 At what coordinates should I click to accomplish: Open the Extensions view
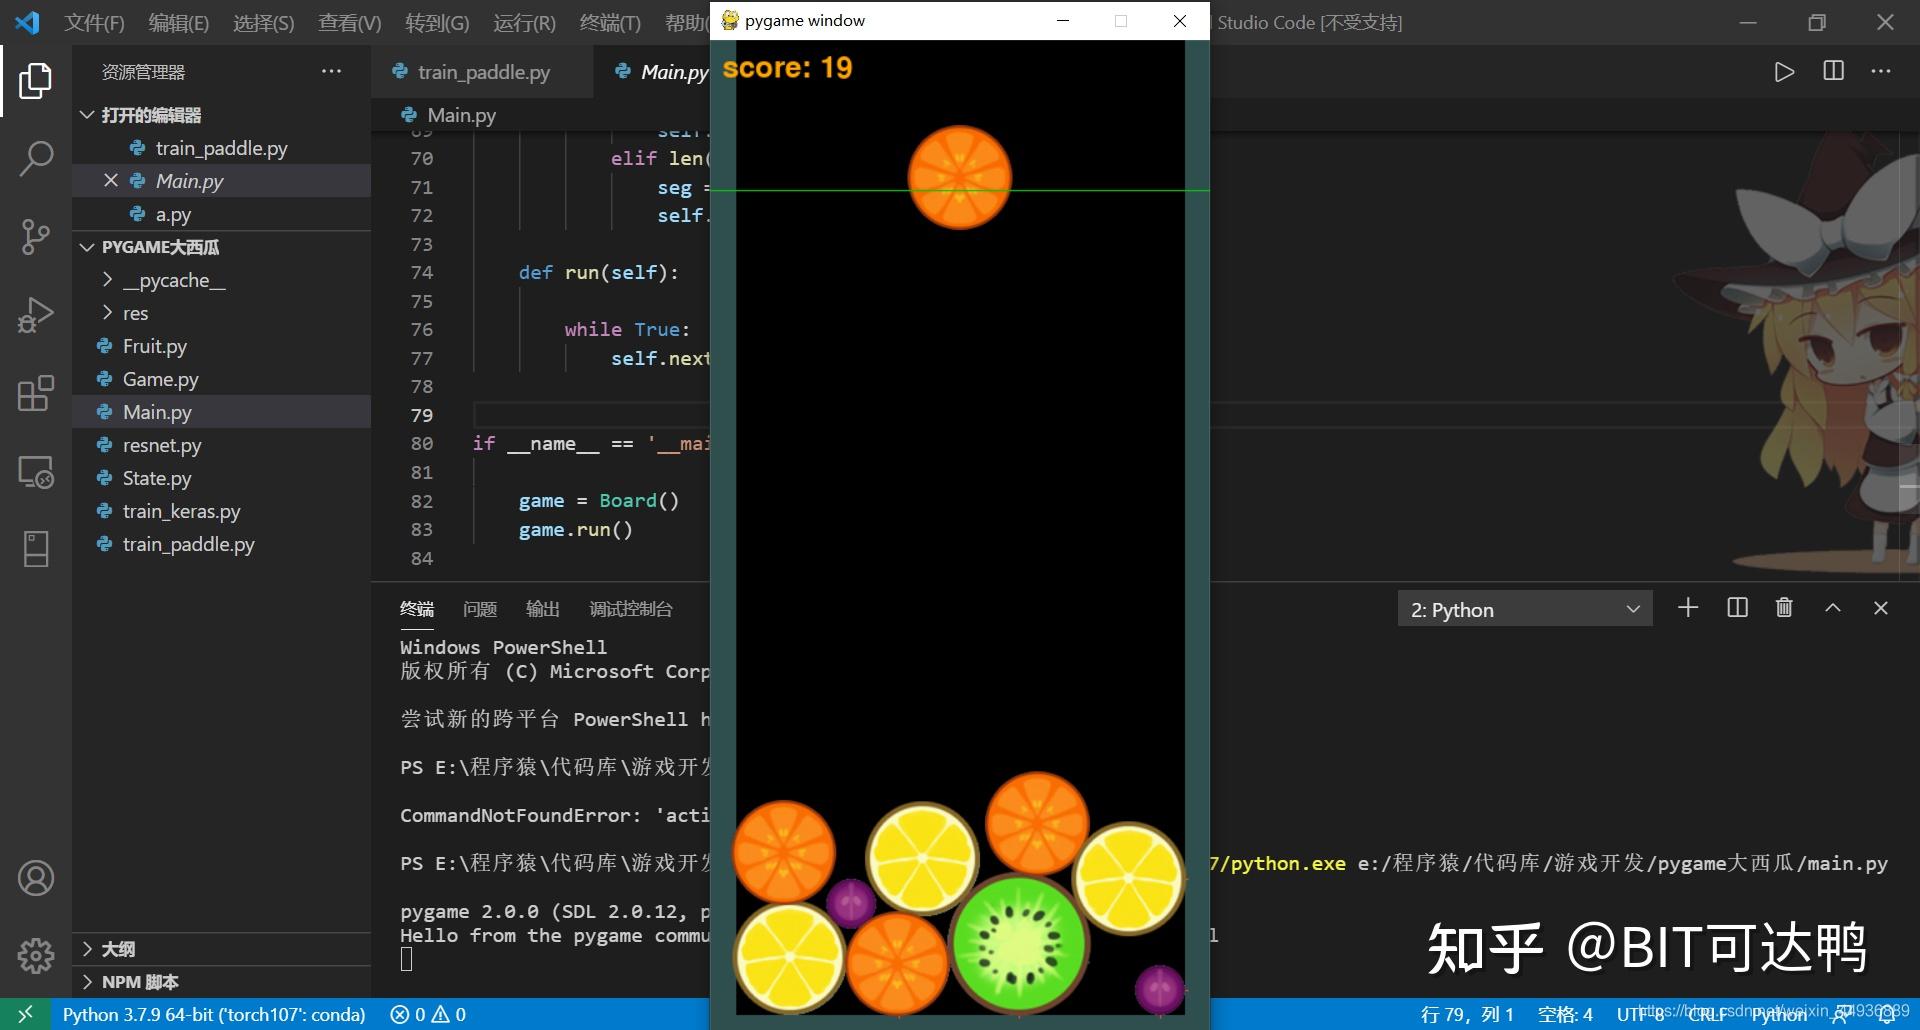(x=35, y=393)
